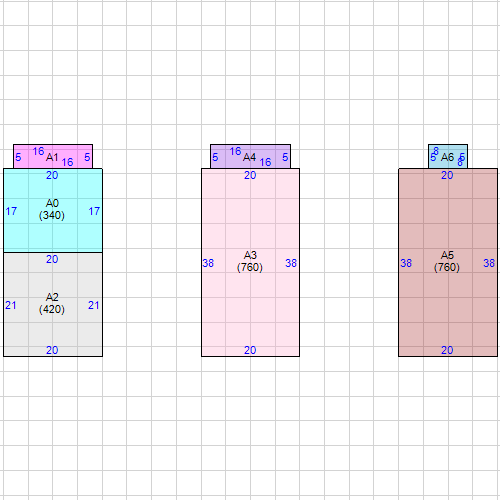Click the bottom '20' width label of A3

(250, 350)
